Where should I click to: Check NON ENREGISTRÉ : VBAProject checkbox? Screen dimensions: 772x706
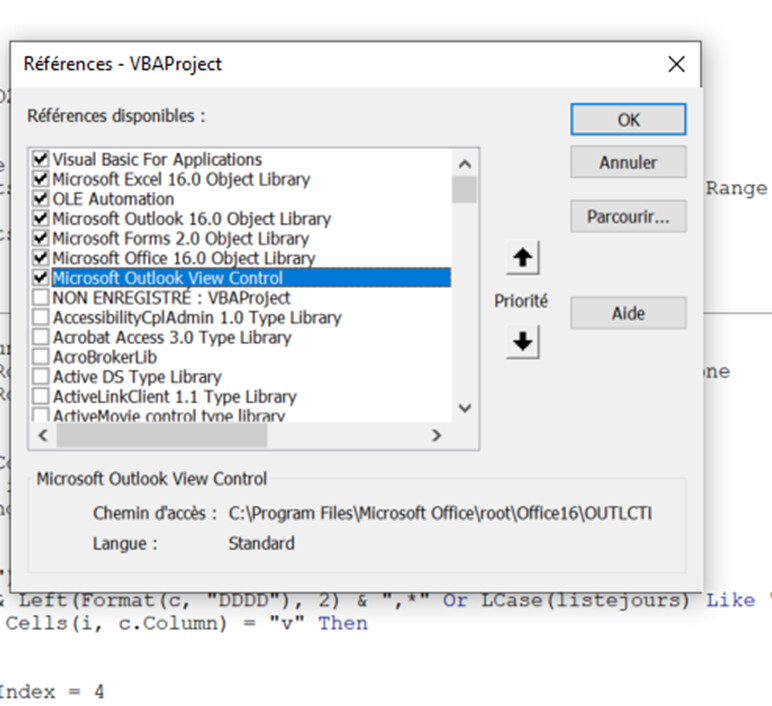[x=40, y=297]
